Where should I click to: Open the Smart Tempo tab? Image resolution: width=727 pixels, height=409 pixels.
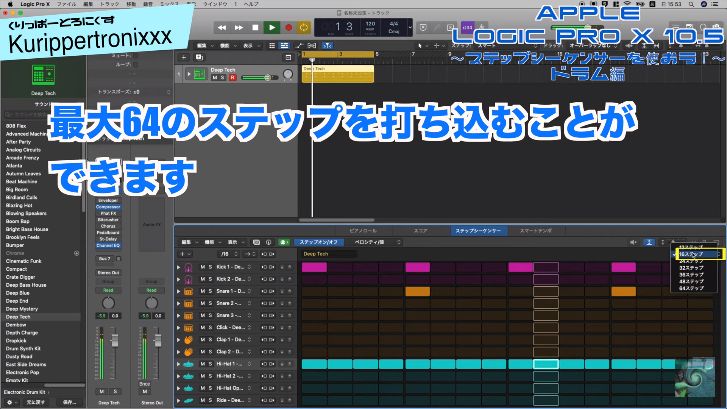536,230
